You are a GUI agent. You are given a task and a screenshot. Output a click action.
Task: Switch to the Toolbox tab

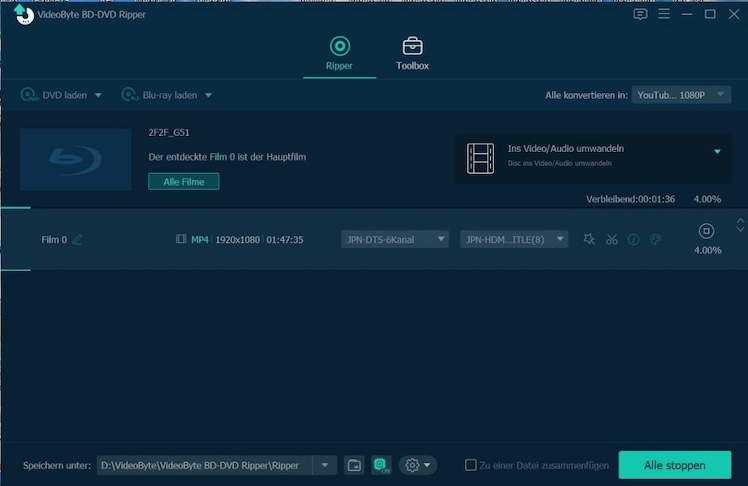tap(412, 54)
